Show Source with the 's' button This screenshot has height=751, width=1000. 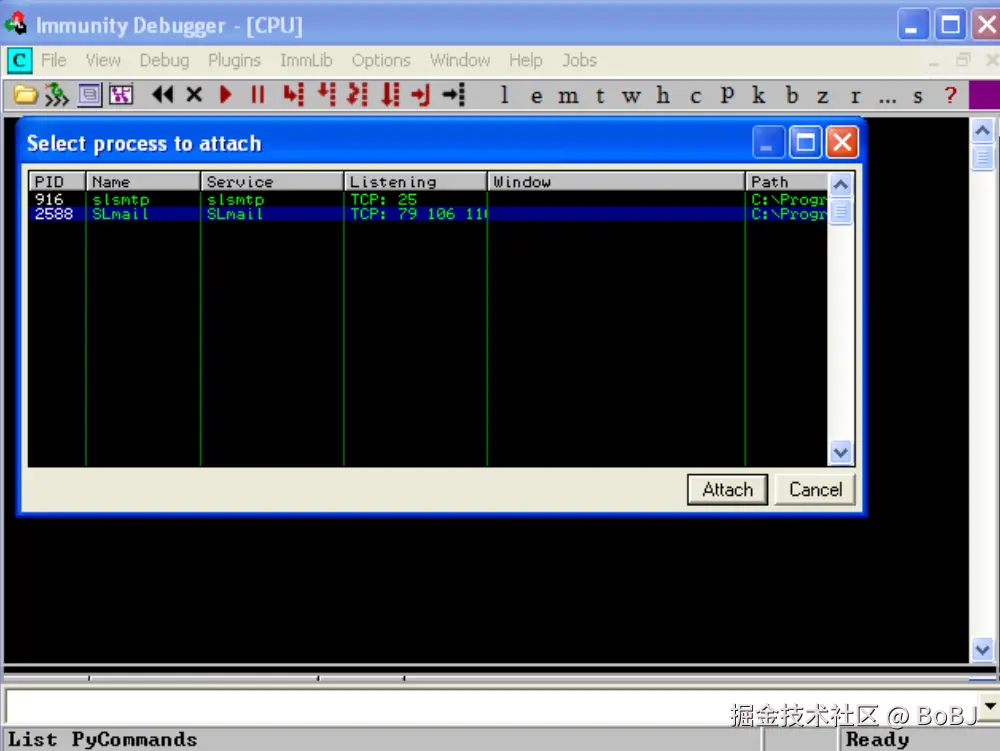coord(918,96)
